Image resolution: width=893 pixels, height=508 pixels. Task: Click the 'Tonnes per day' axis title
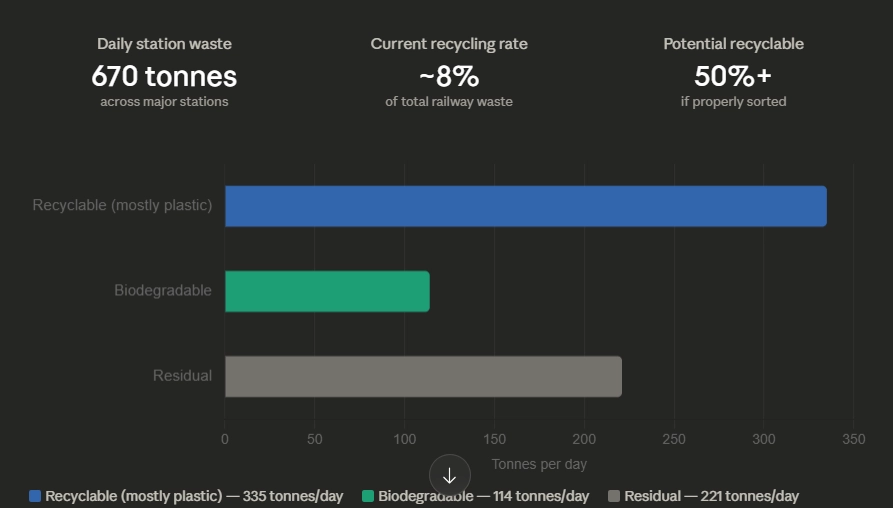click(x=539, y=464)
